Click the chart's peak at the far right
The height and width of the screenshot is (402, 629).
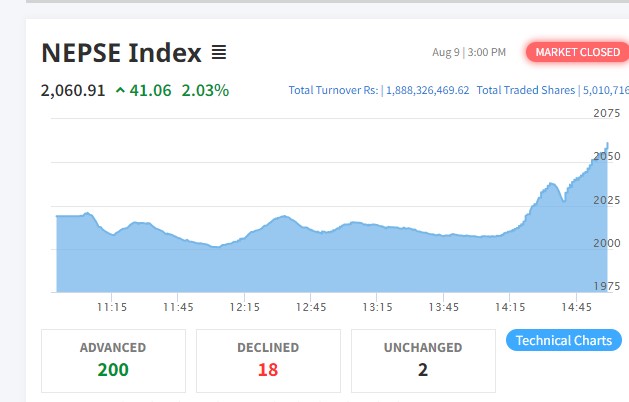coord(607,144)
